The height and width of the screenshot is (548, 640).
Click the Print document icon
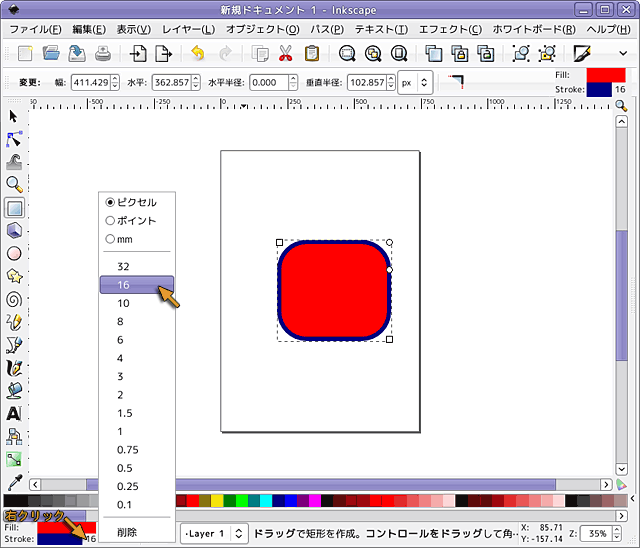[102, 54]
